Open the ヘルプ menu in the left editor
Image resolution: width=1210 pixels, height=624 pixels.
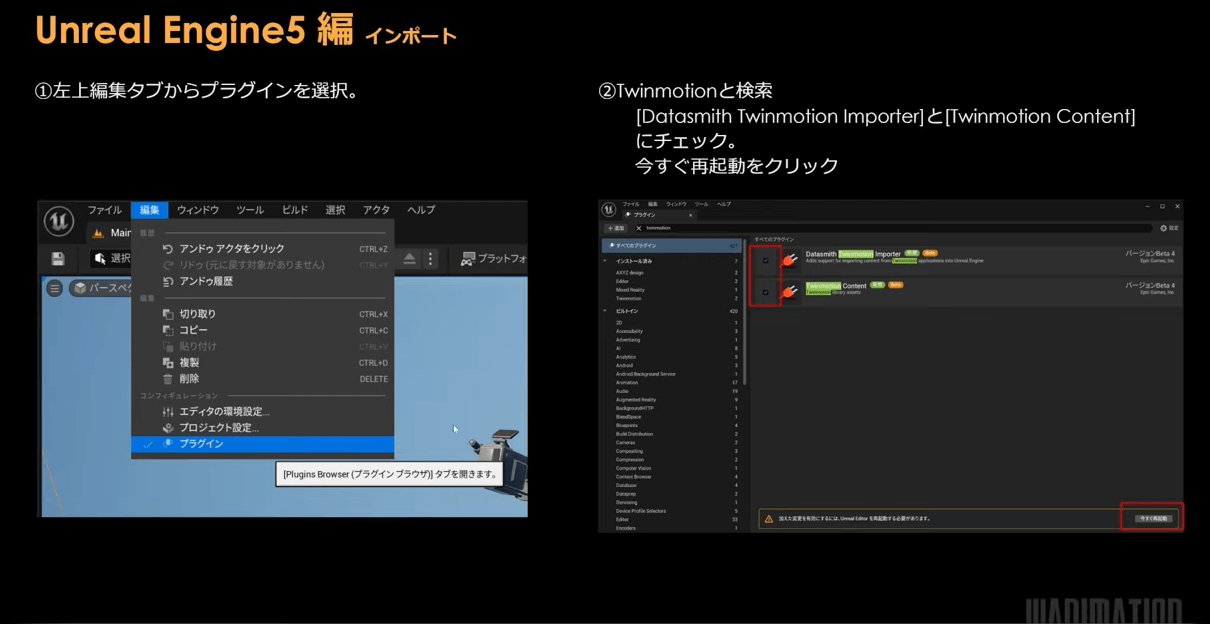[x=421, y=210]
